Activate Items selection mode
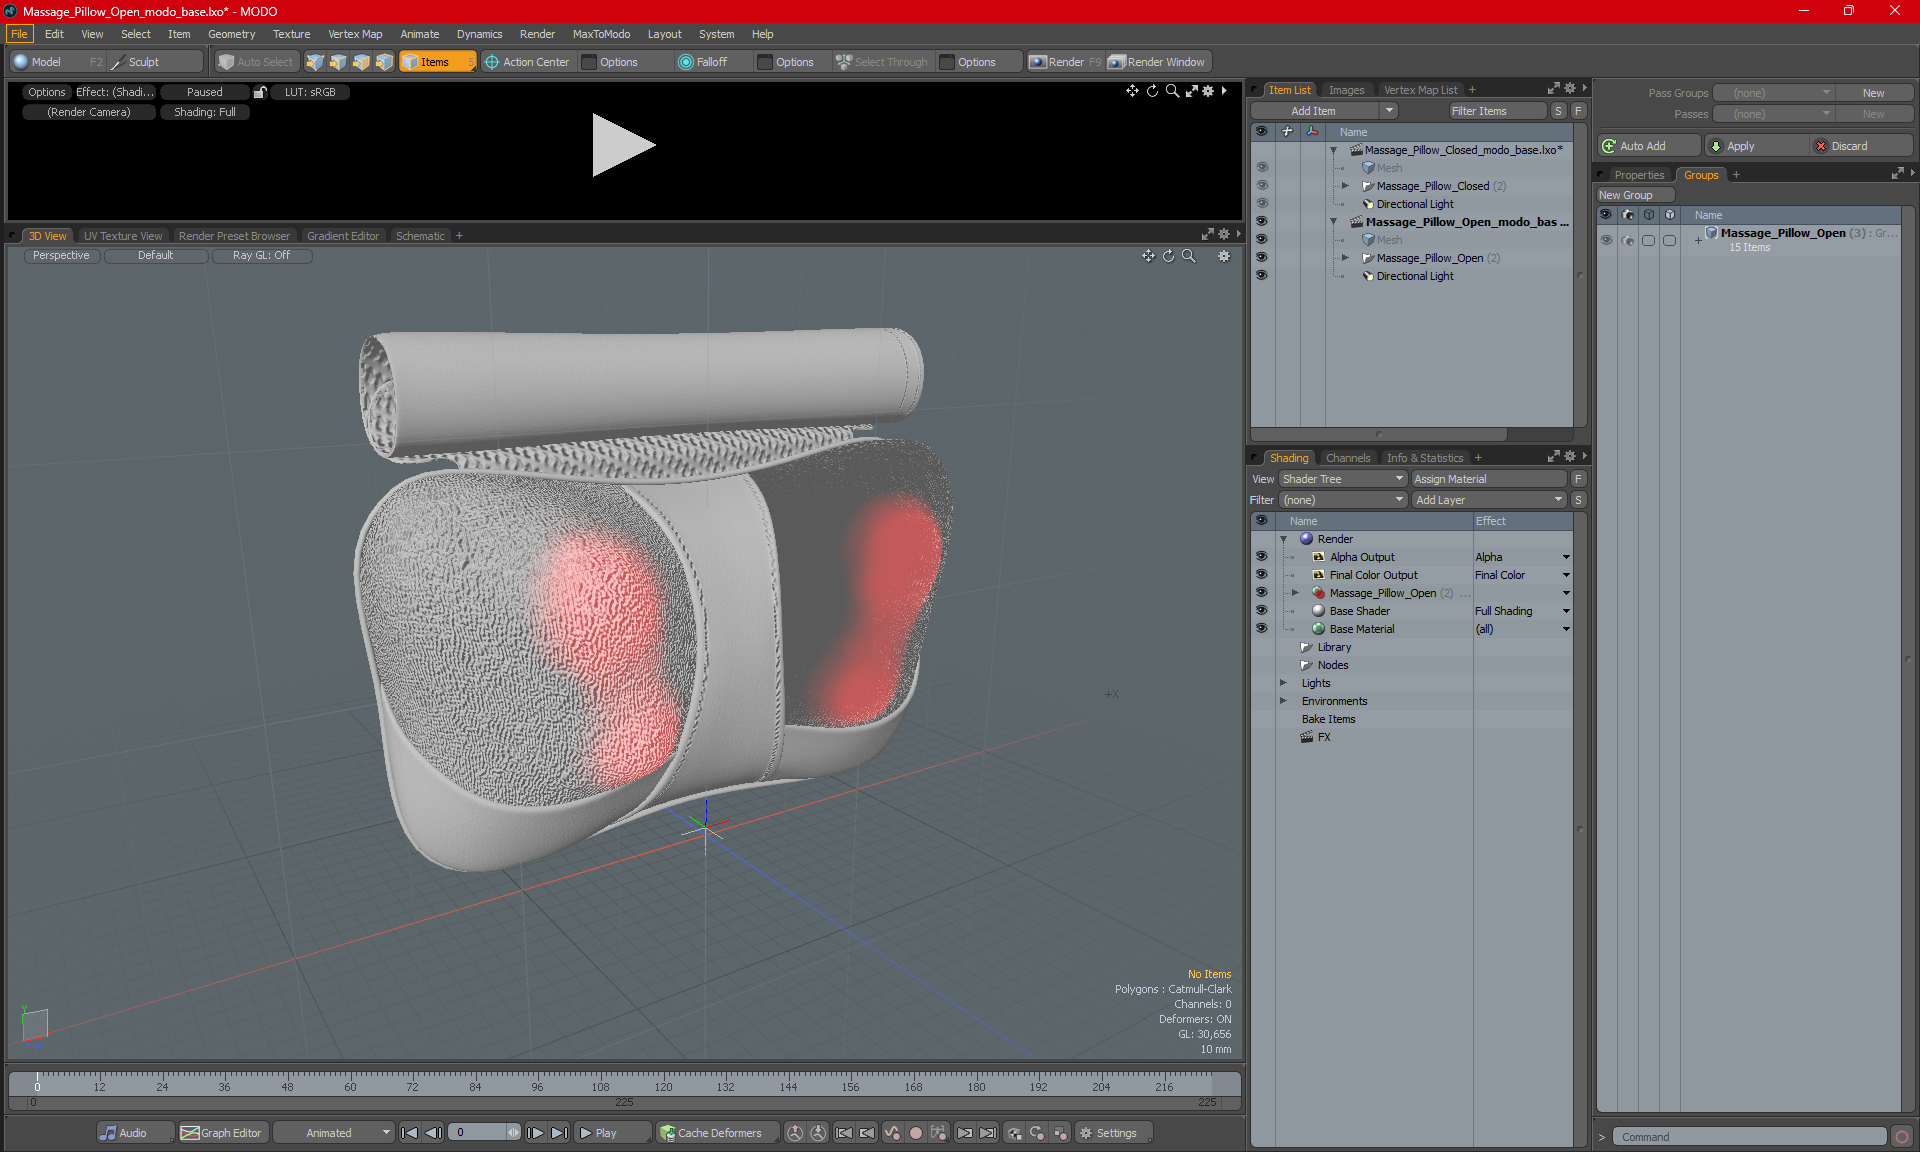 pyautogui.click(x=437, y=62)
